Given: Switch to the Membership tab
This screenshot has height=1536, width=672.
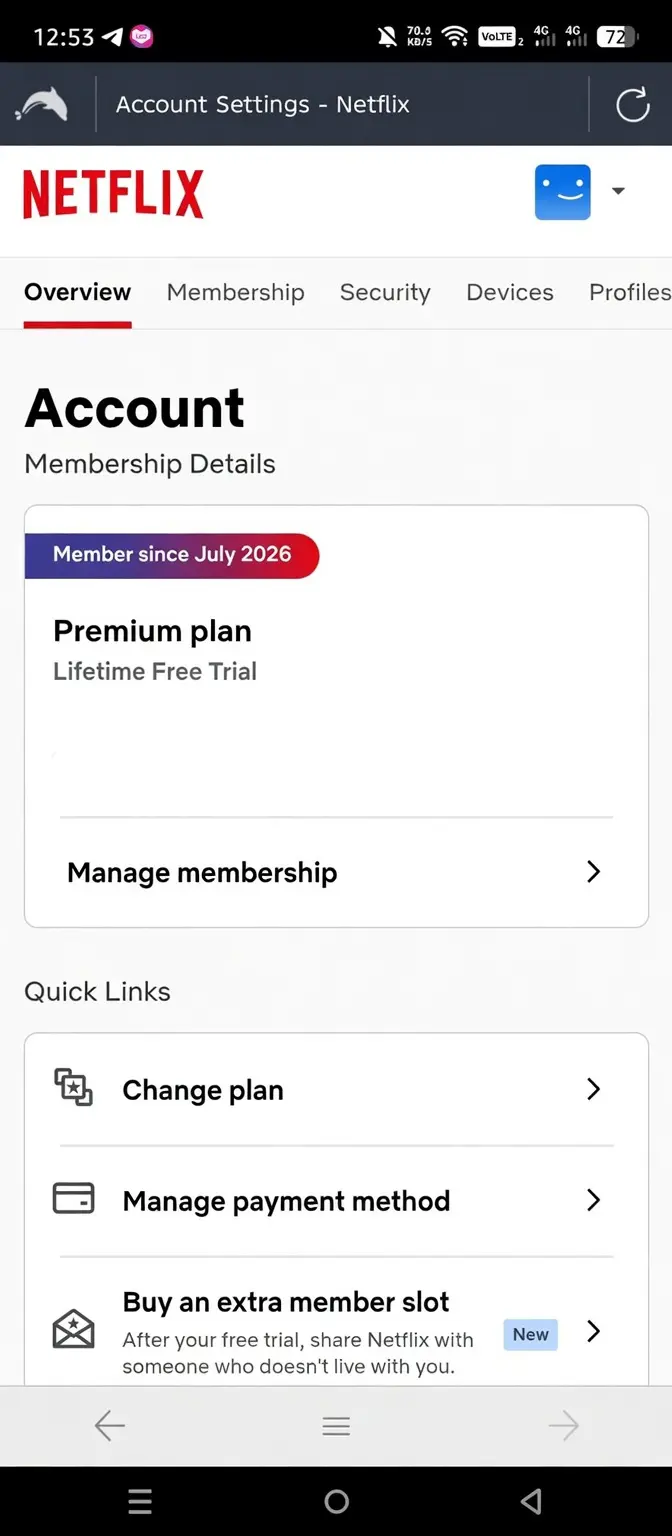Looking at the screenshot, I should pyautogui.click(x=235, y=292).
